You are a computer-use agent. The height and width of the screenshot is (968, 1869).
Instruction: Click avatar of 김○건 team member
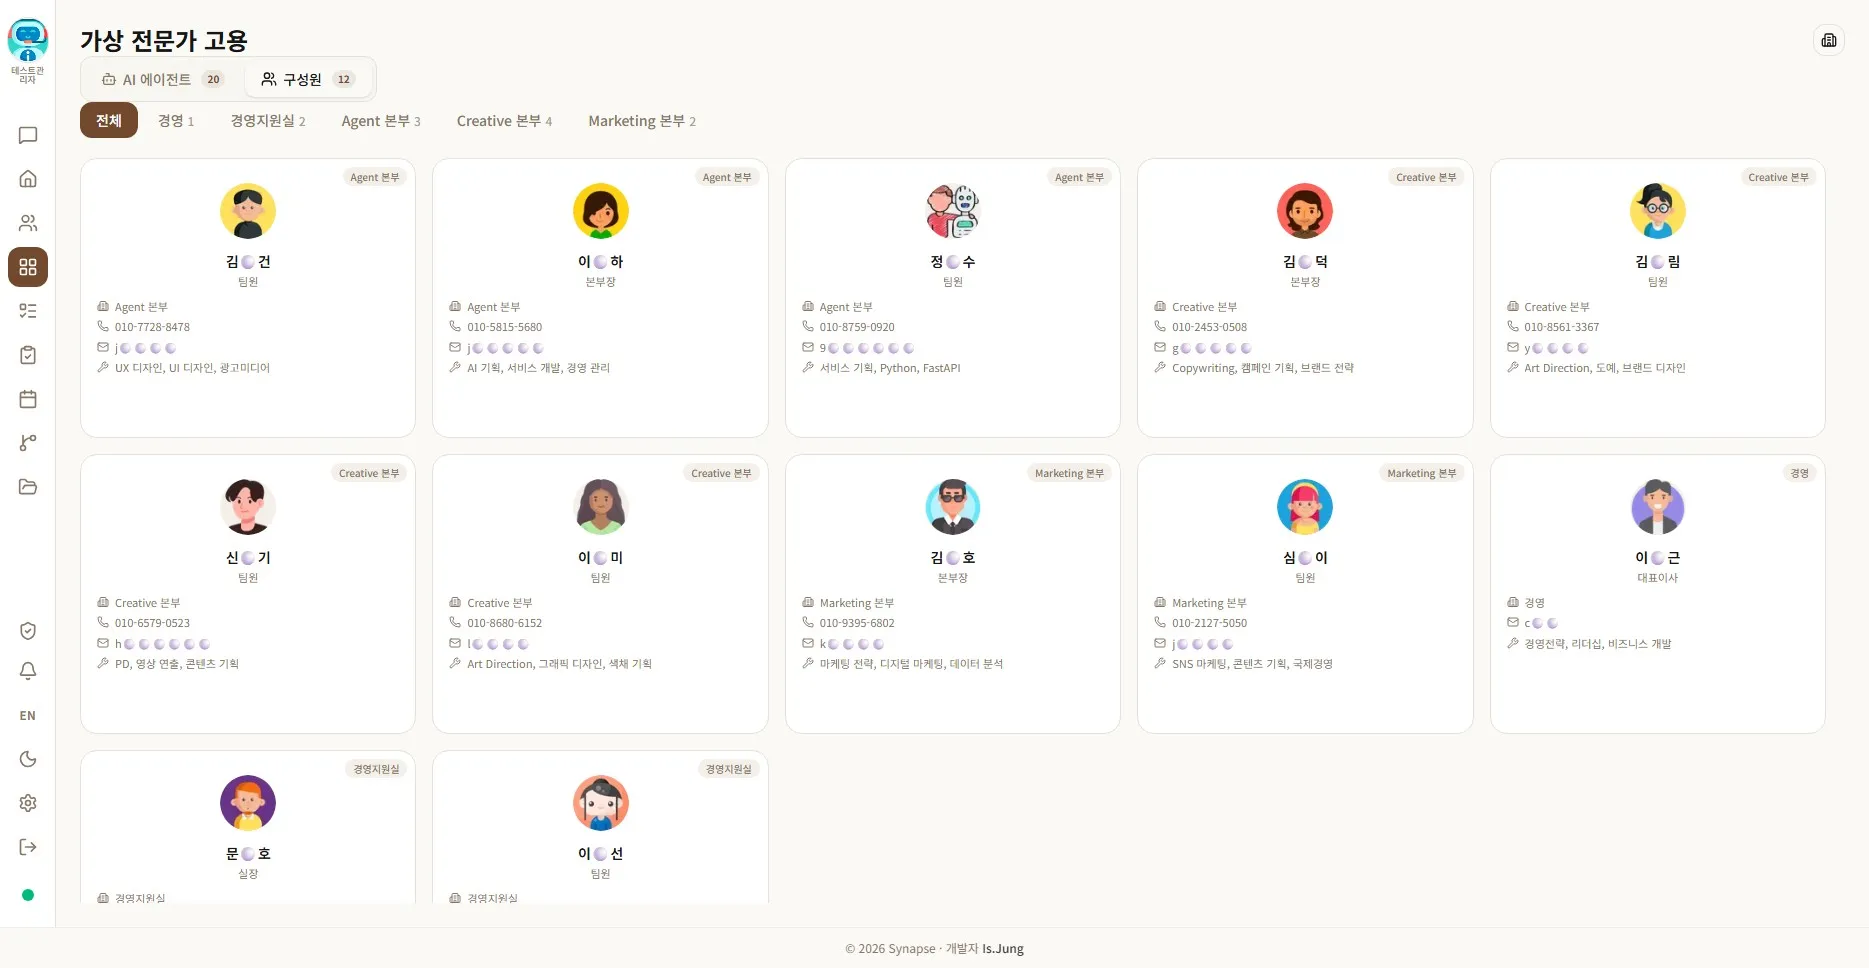click(x=248, y=211)
